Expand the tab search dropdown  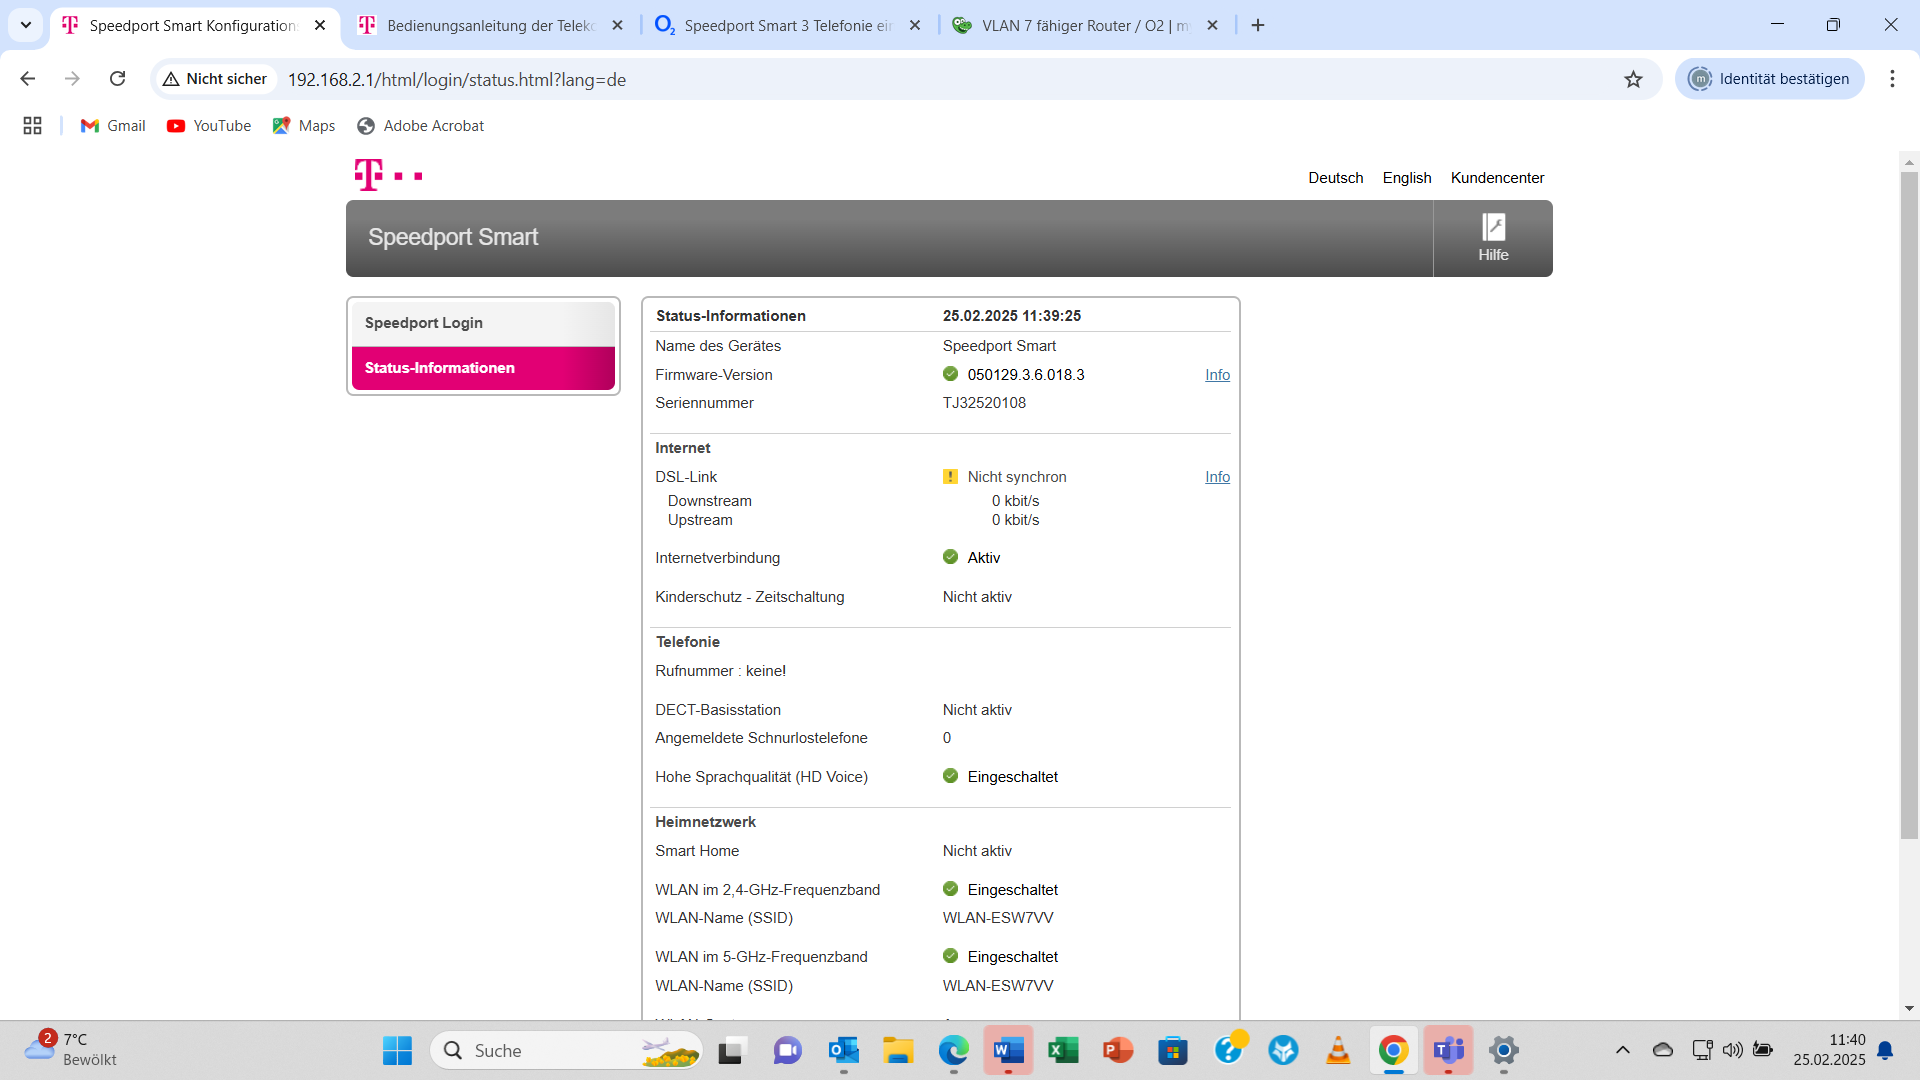coord(26,25)
